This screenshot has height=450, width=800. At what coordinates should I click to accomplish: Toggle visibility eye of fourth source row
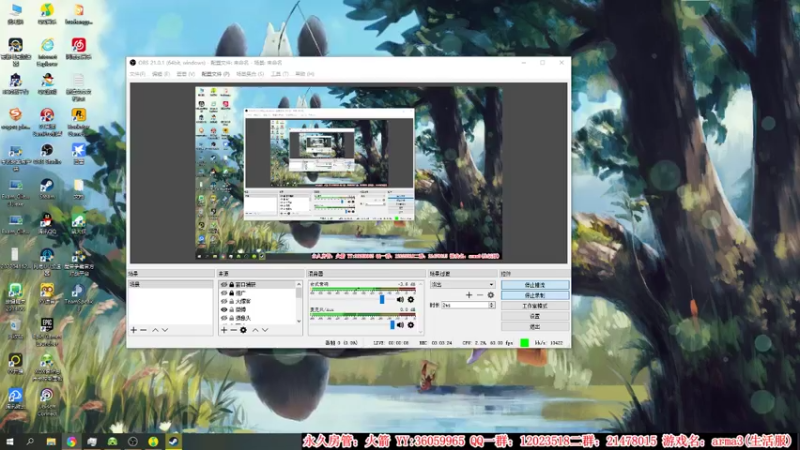click(224, 309)
